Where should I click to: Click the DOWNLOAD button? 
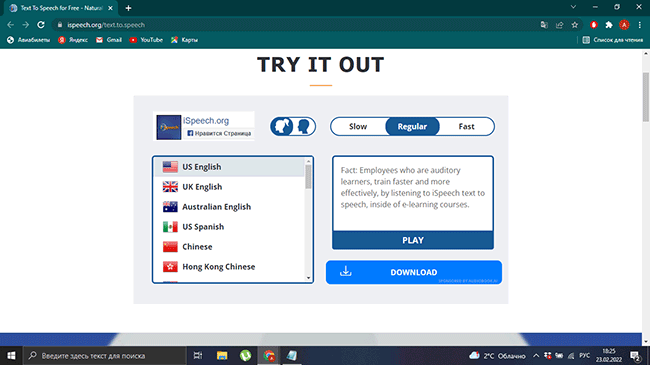pyautogui.click(x=414, y=272)
